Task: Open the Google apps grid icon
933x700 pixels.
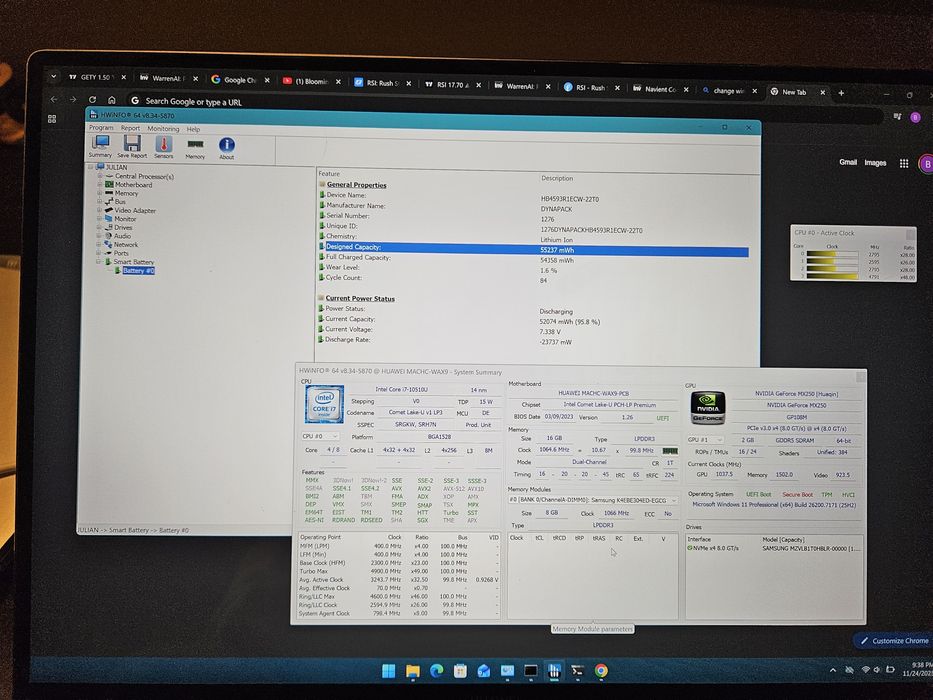Action: click(904, 163)
